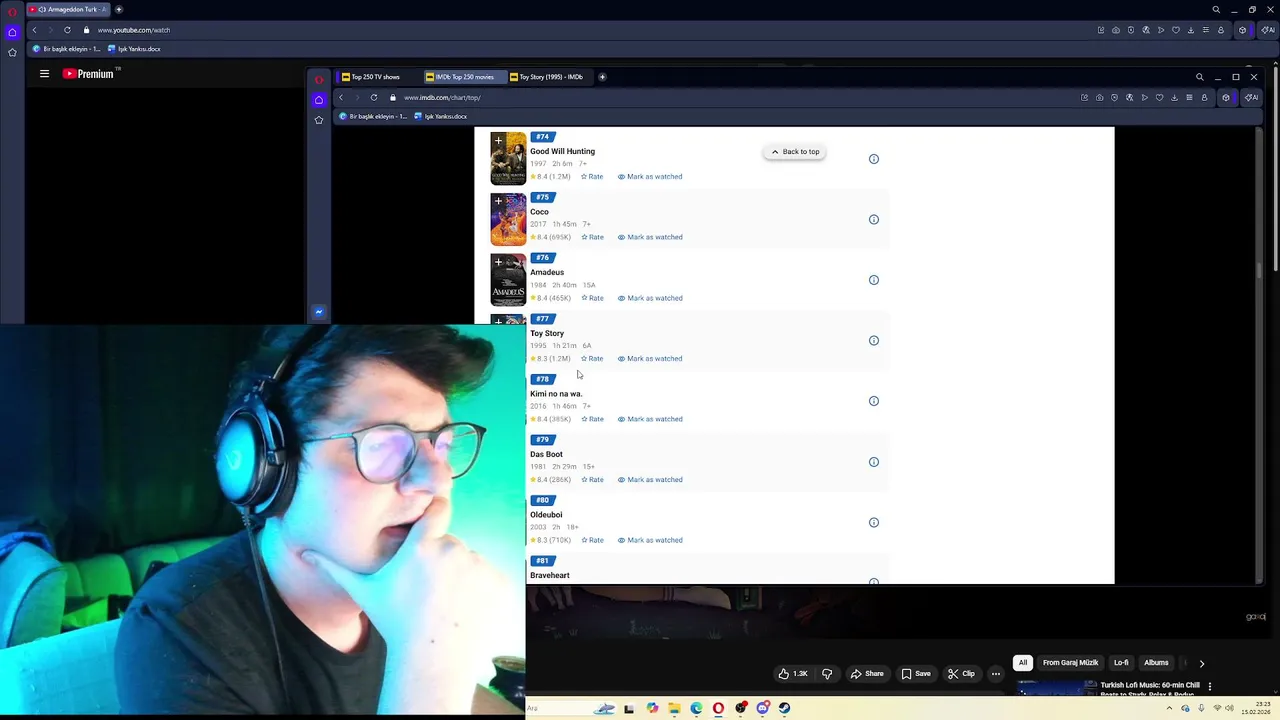Show hidden system tray icons chevron
Viewport: 1280px width, 720px height.
(x=1169, y=708)
